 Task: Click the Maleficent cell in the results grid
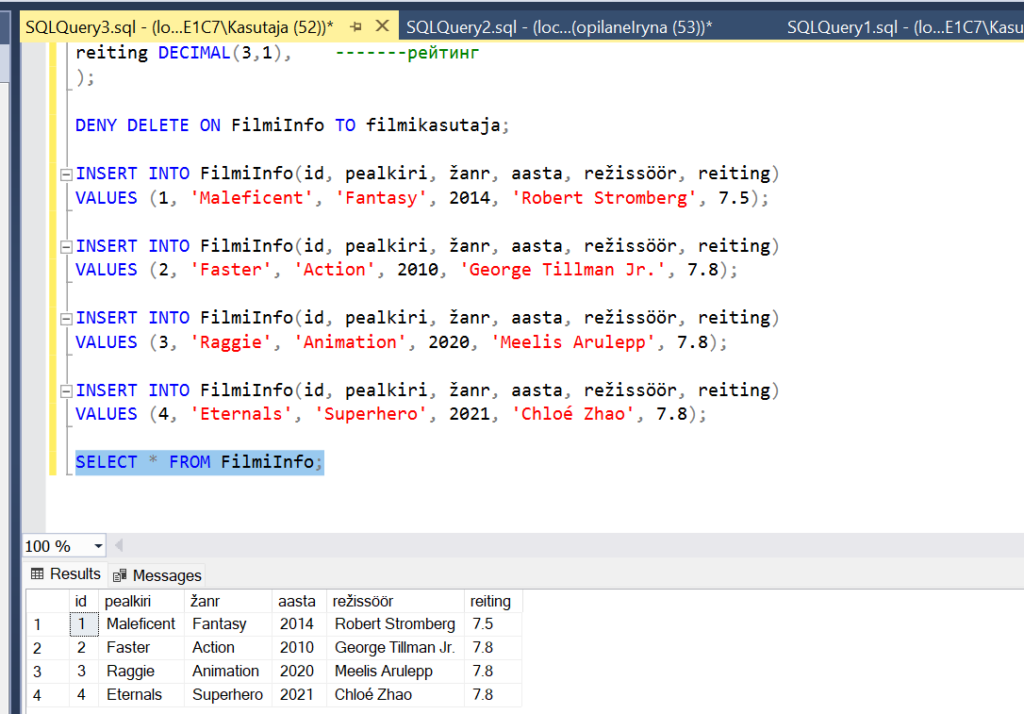141,625
